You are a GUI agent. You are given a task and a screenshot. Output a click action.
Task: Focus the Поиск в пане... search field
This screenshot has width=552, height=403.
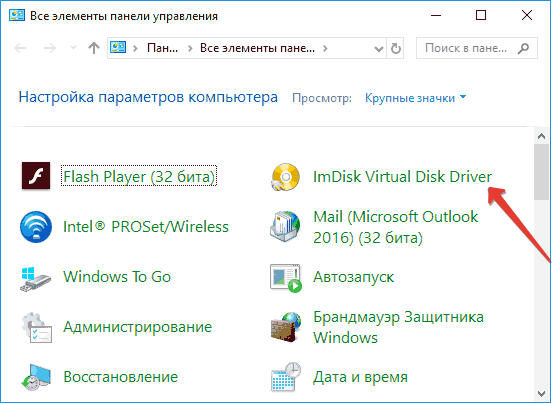(x=477, y=48)
